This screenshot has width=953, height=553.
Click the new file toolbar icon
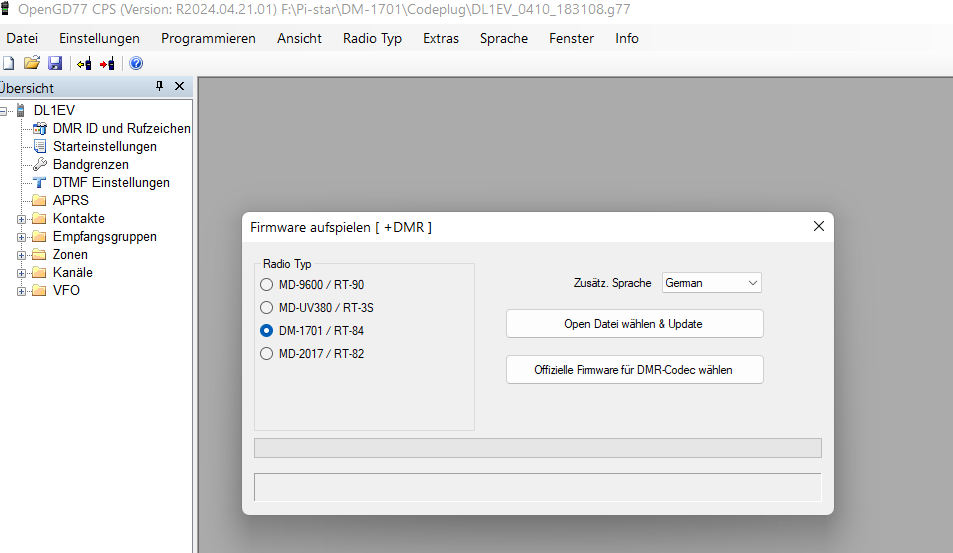[8, 63]
